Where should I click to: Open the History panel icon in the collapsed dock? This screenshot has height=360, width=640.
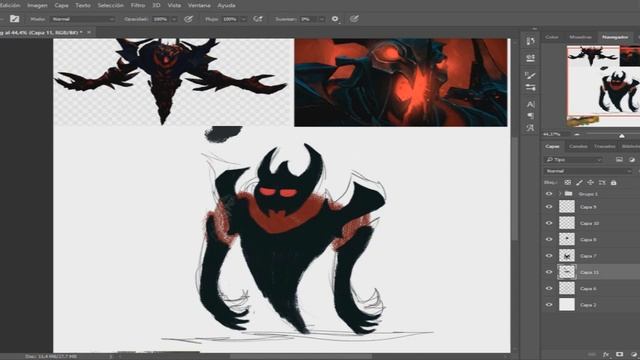(530, 41)
